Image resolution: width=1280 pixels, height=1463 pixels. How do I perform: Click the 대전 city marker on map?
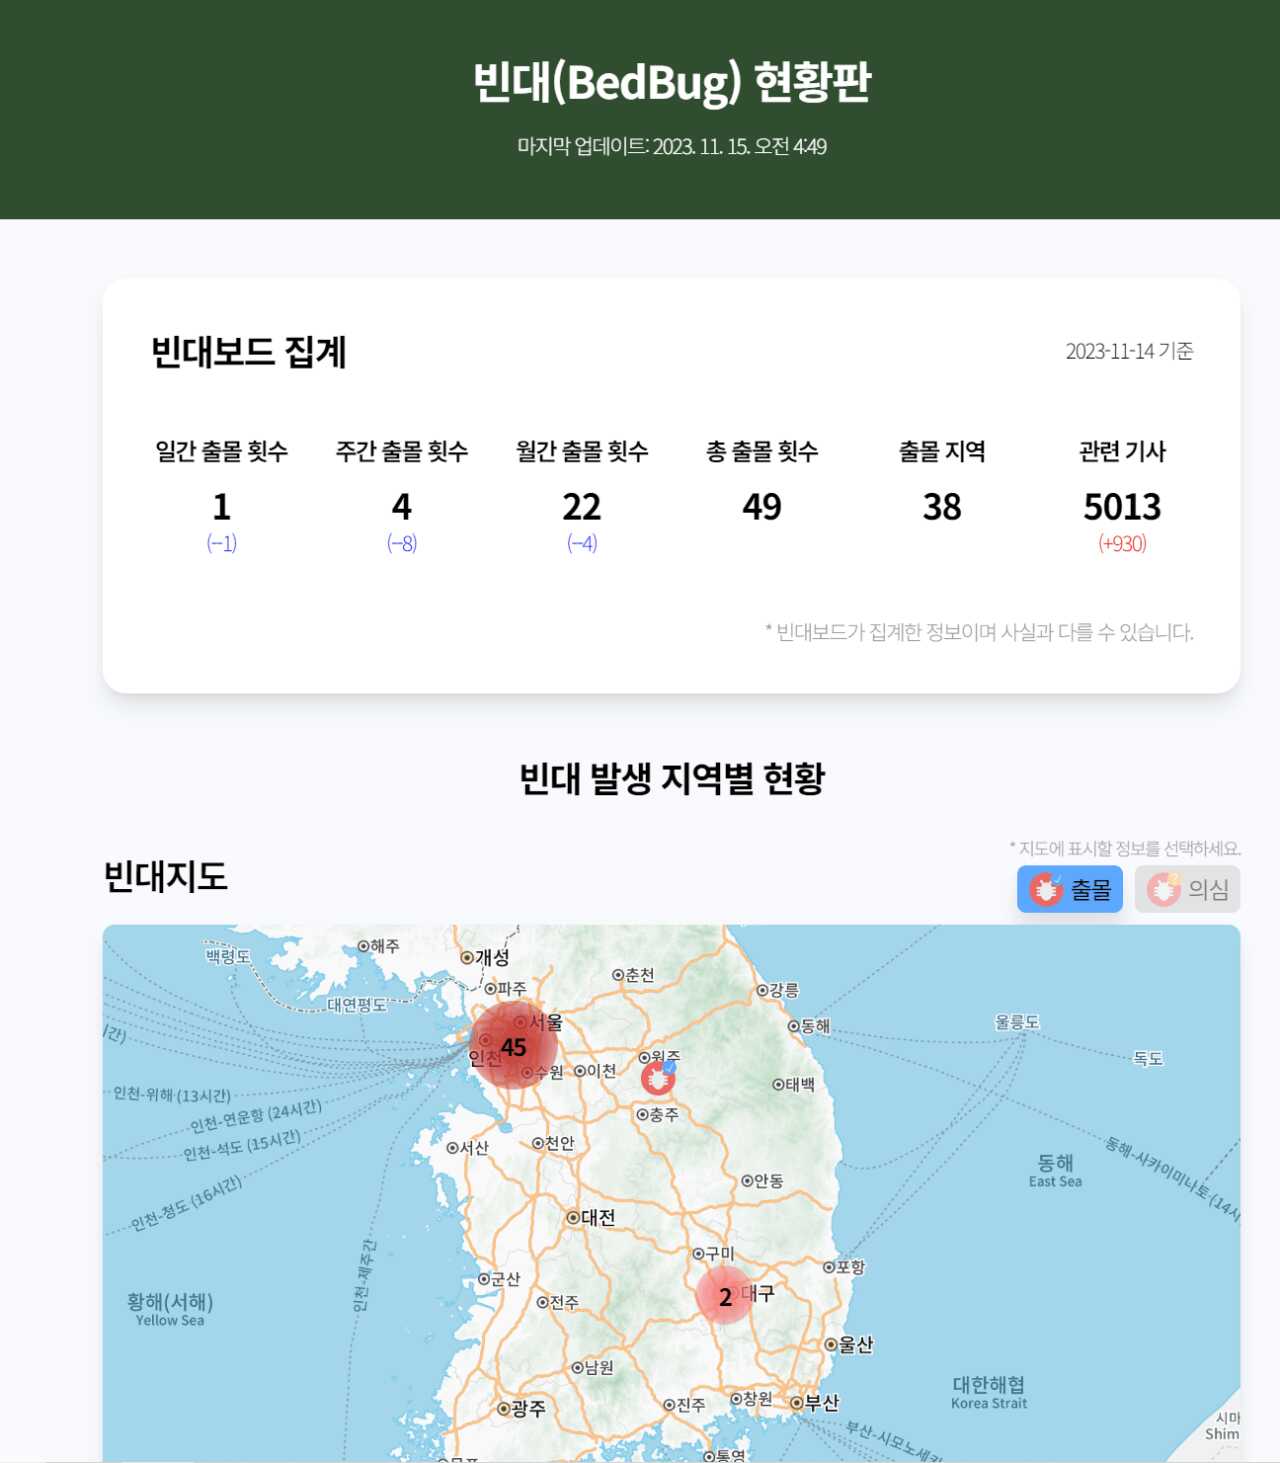tap(573, 1218)
